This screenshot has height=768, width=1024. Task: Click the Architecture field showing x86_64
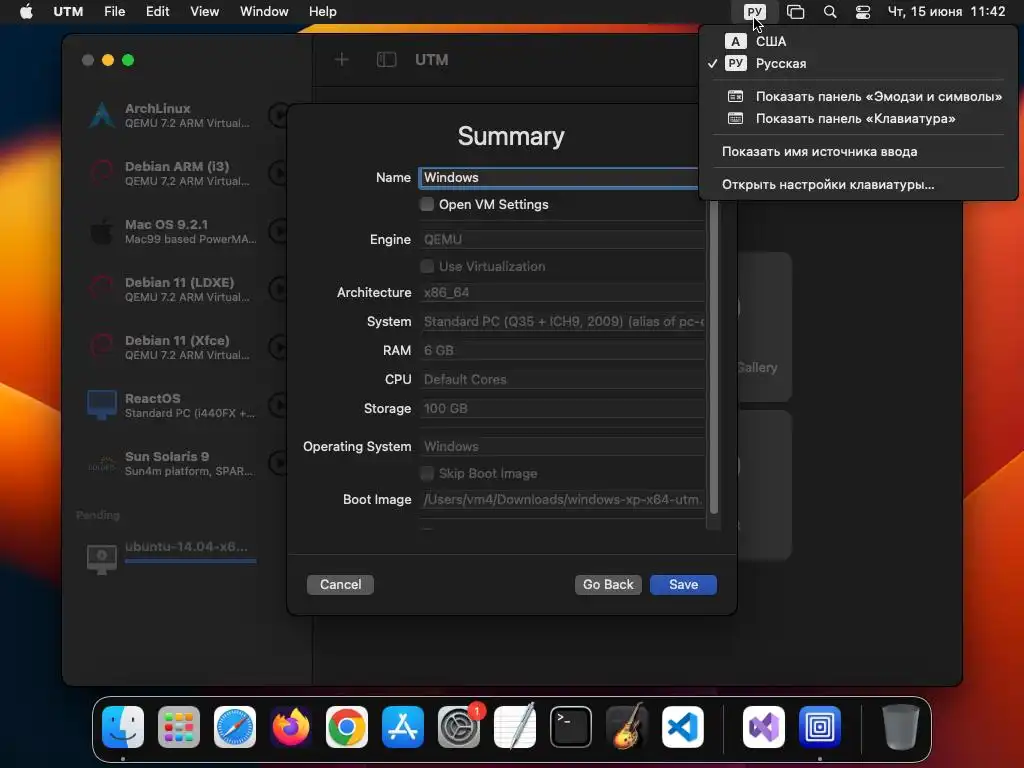[562, 293]
